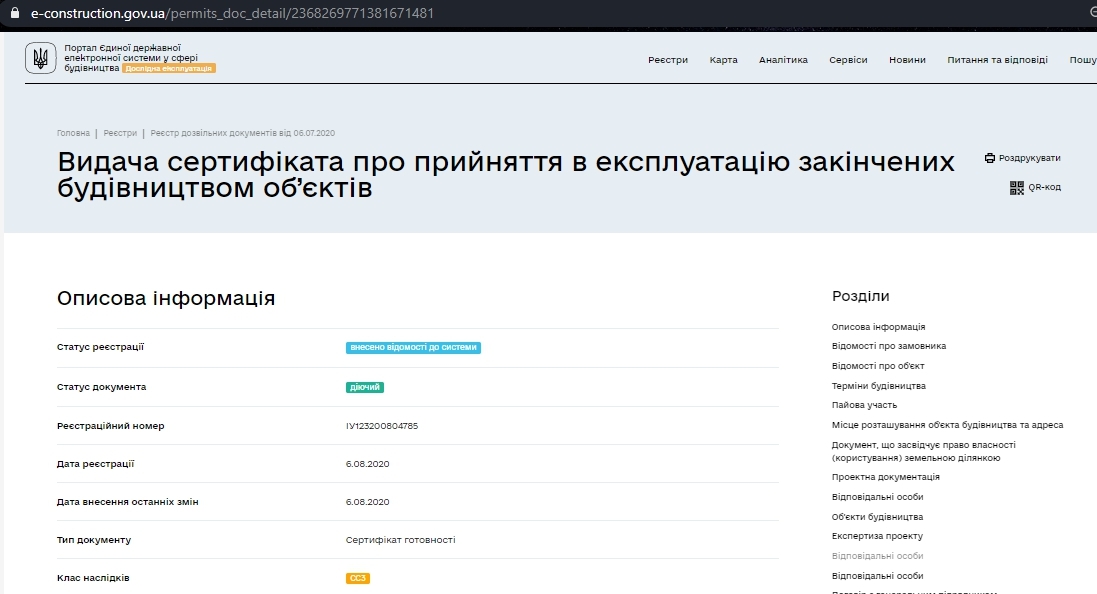This screenshot has width=1097, height=594.
Task: Jump to Пайова участь section
Action: 864,405
